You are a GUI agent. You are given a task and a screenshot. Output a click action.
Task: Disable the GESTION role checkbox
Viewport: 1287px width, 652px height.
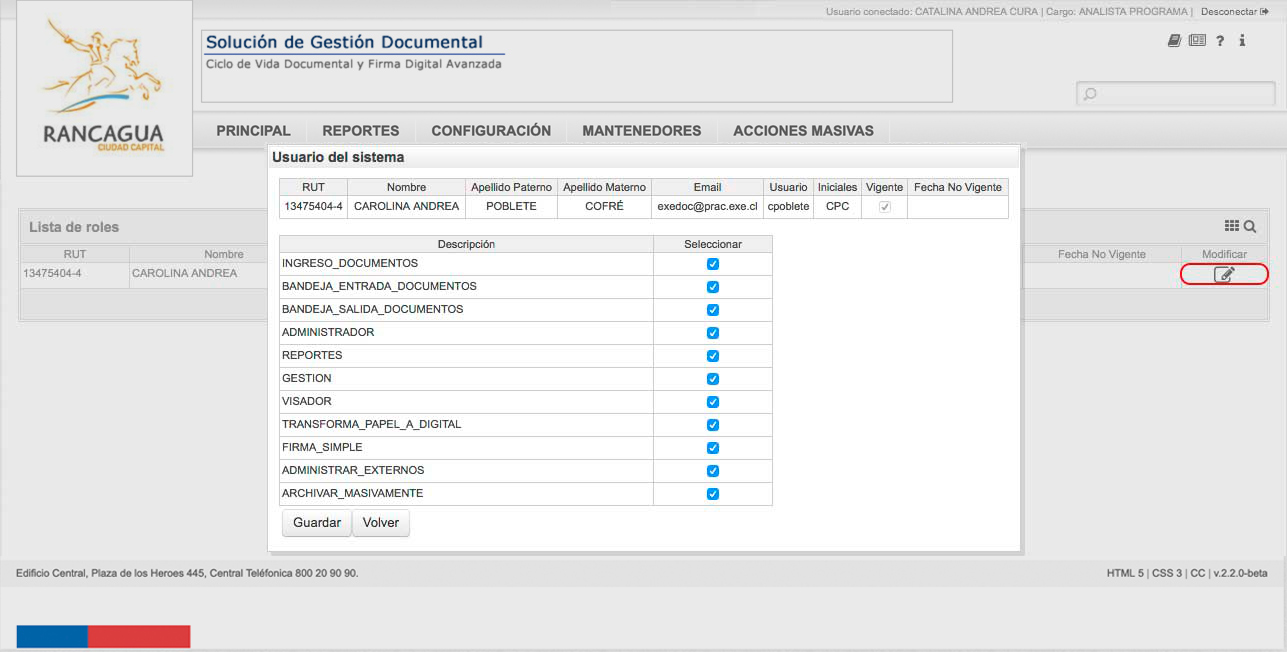[x=713, y=379]
